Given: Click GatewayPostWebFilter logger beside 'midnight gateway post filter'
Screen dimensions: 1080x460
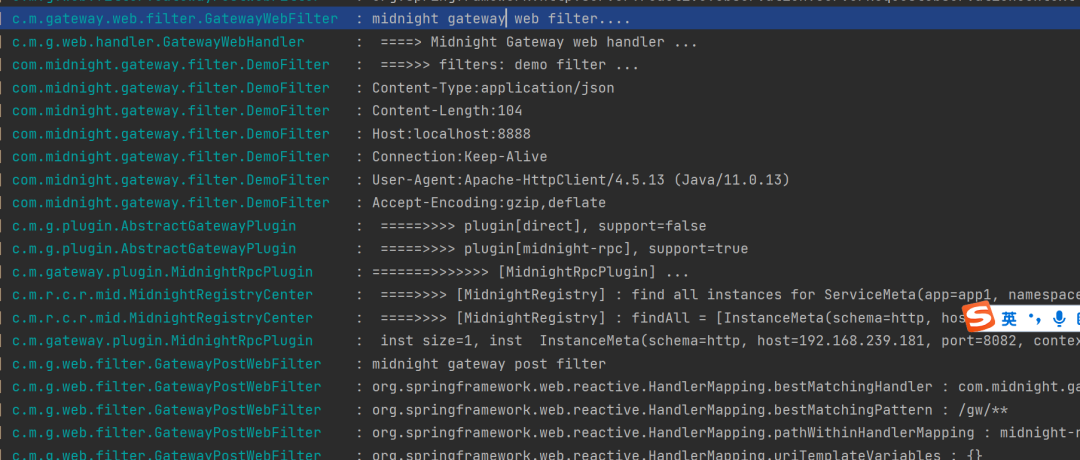Looking at the screenshot, I should [x=167, y=364].
